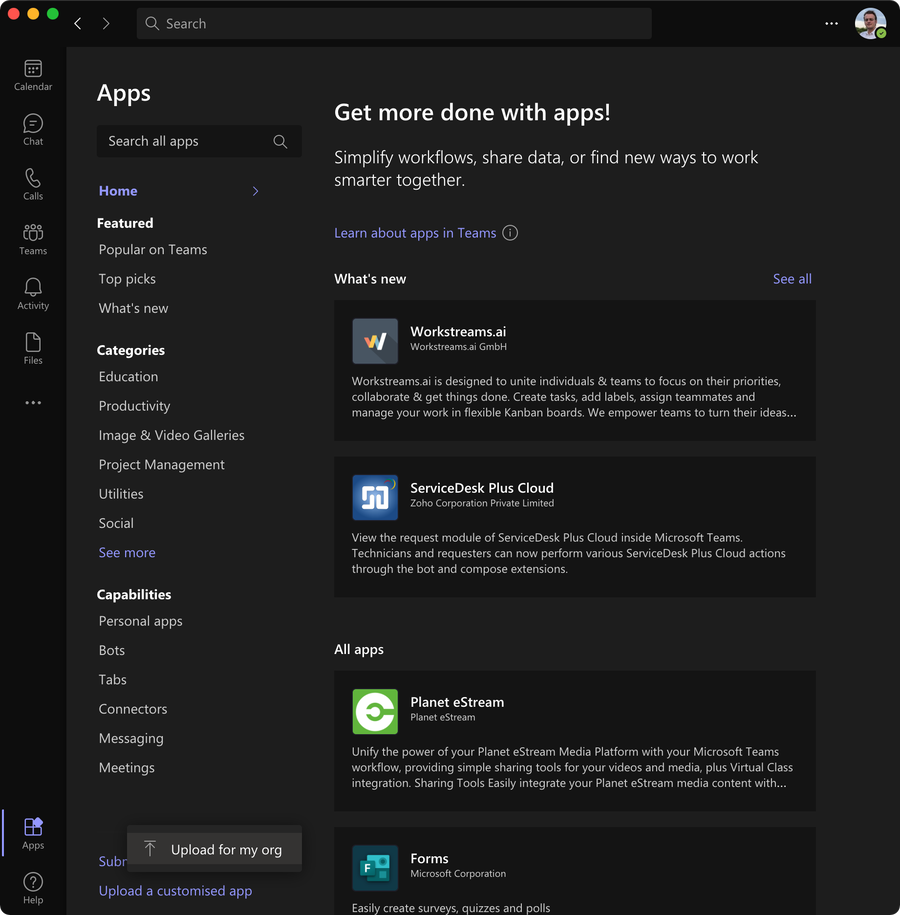Click the Upload for my org button

tap(214, 848)
